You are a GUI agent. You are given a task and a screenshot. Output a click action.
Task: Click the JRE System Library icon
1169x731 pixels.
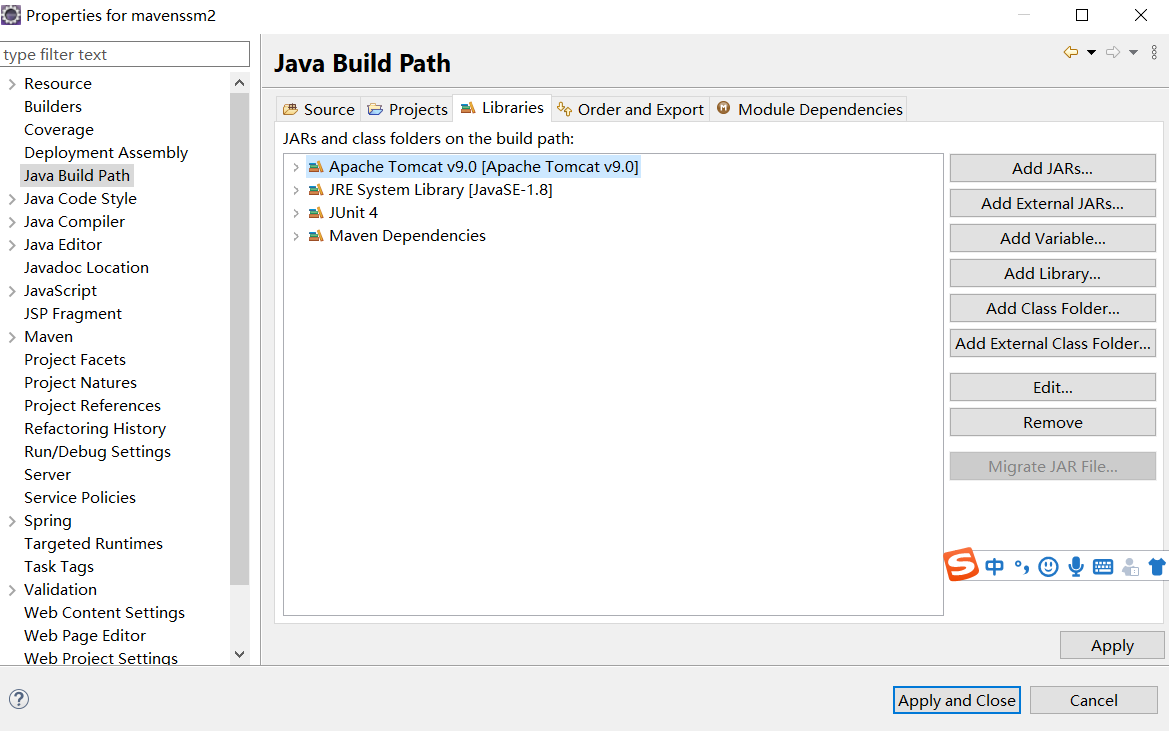316,190
